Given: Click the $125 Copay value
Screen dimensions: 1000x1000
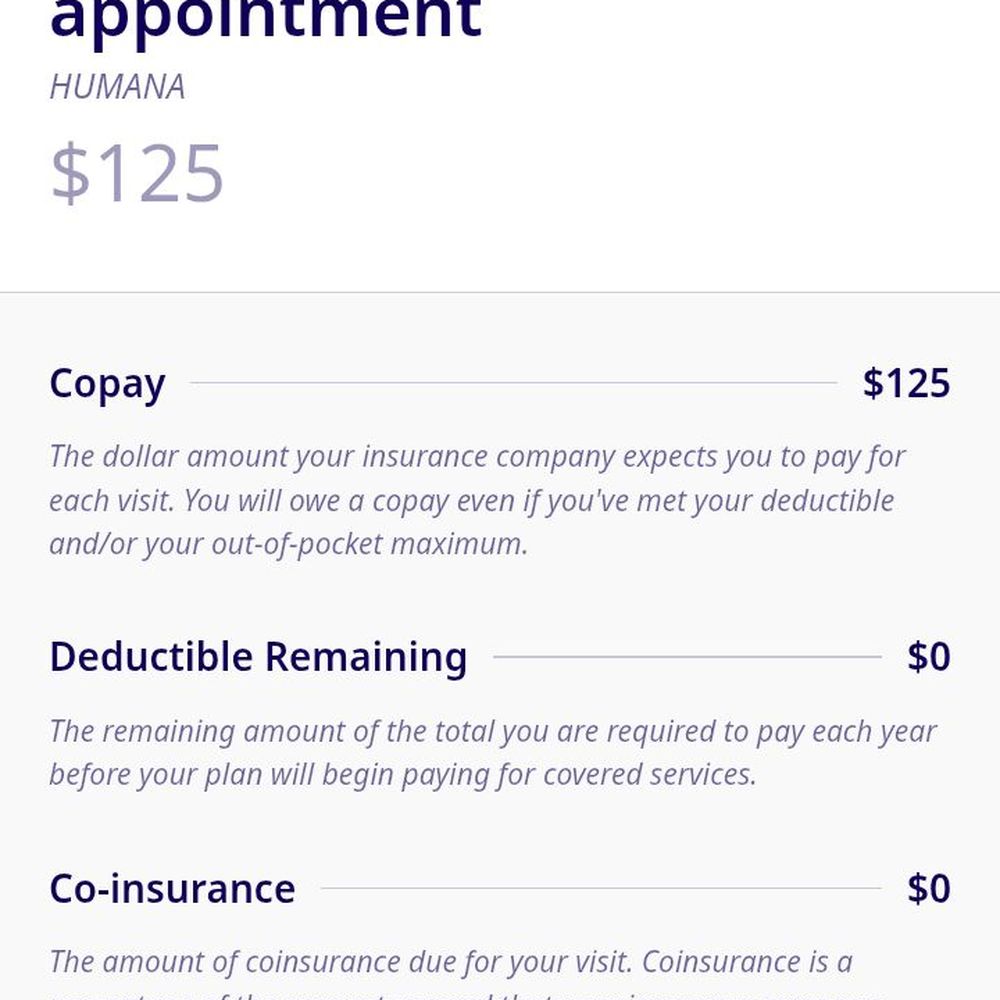Looking at the screenshot, I should coord(906,383).
